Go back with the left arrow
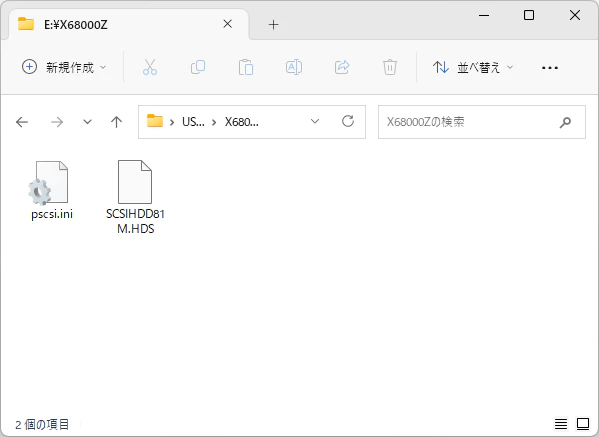 coord(22,122)
